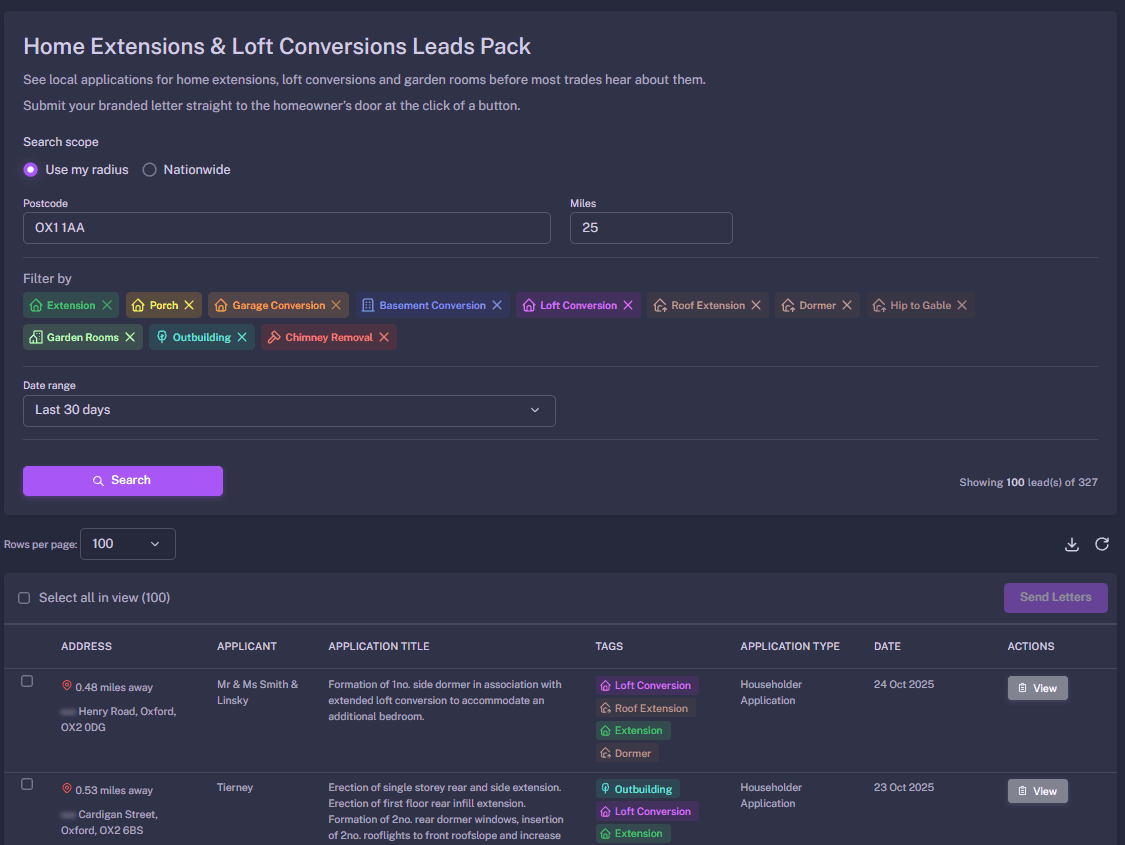1125x845 pixels.
Task: Select the Nationwide radio button
Action: 148,169
